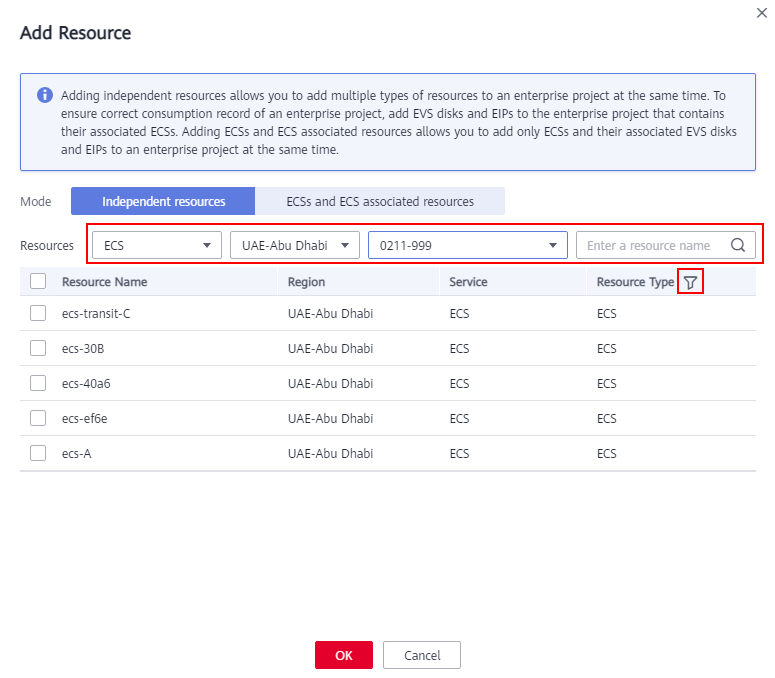Screen dimensions: 775x678
Task: Tick the checkbox for ecs-transit-C
Action: coord(38,313)
